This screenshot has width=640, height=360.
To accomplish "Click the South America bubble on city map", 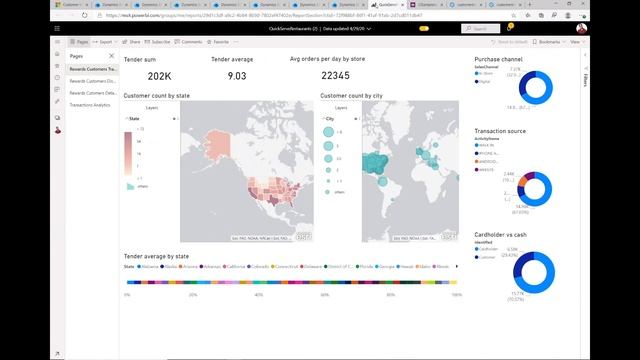I will (x=382, y=181).
